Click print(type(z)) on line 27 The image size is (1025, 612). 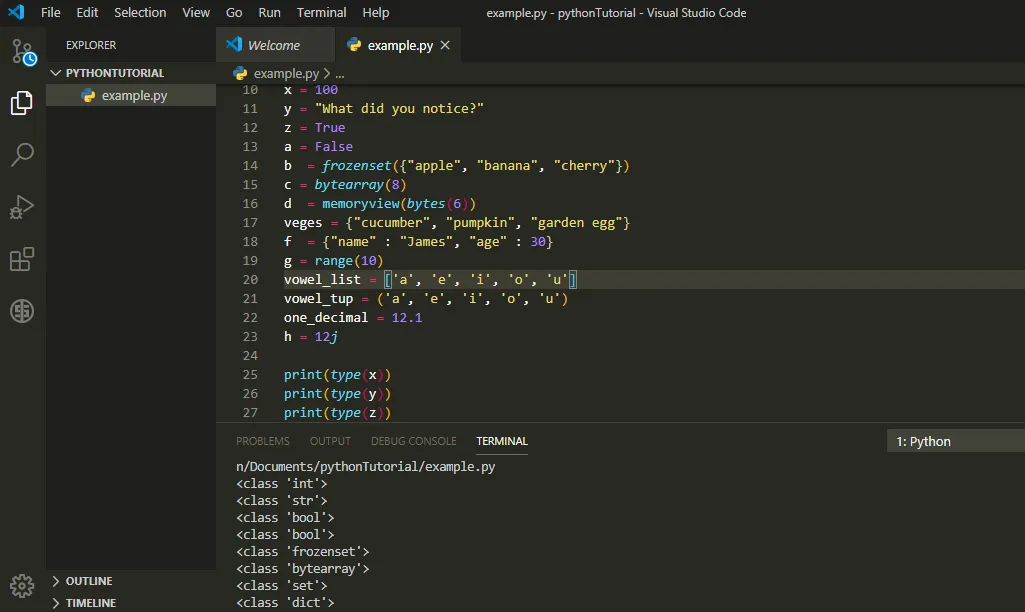337,413
